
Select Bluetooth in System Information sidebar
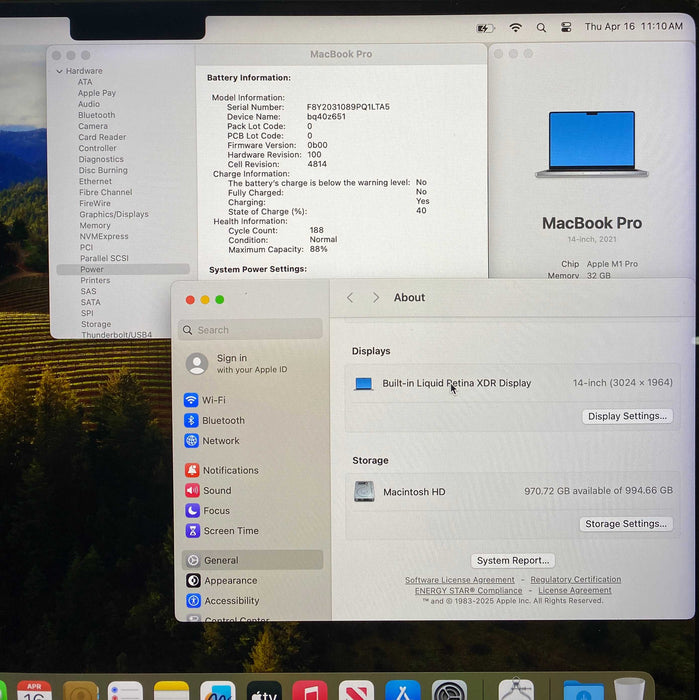[x=96, y=115]
